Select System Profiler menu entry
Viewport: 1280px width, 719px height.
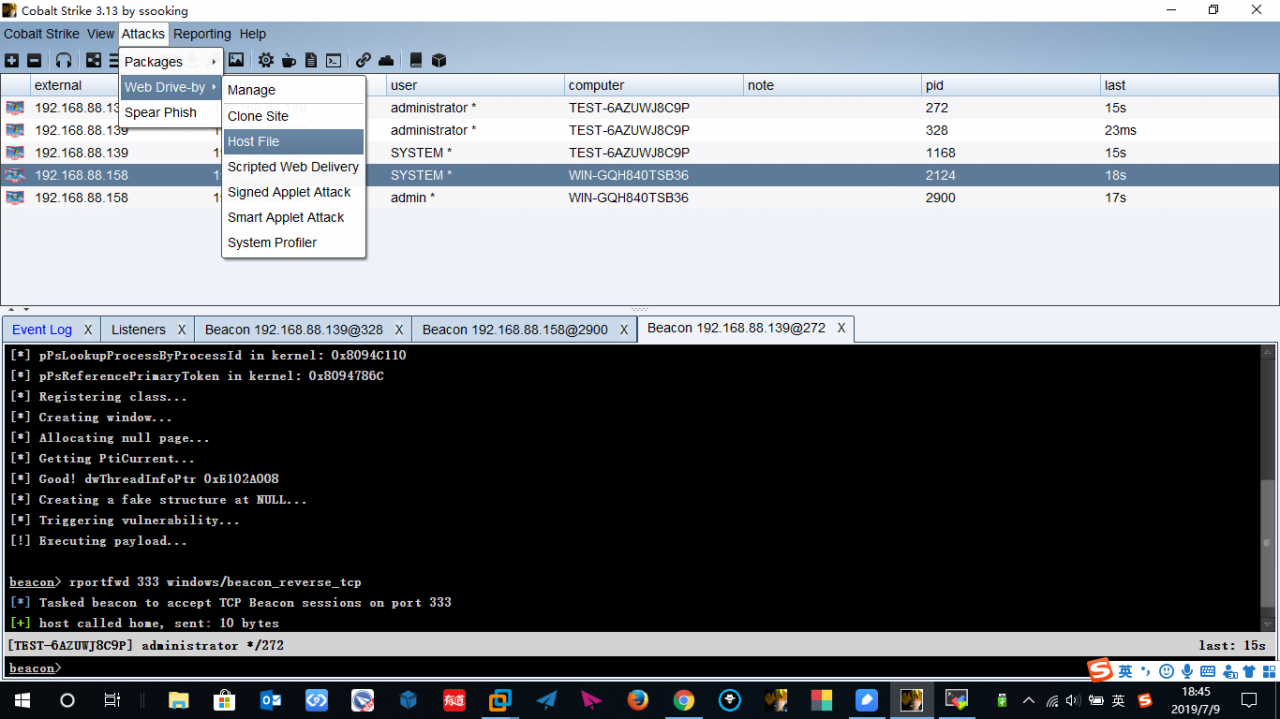click(x=293, y=243)
